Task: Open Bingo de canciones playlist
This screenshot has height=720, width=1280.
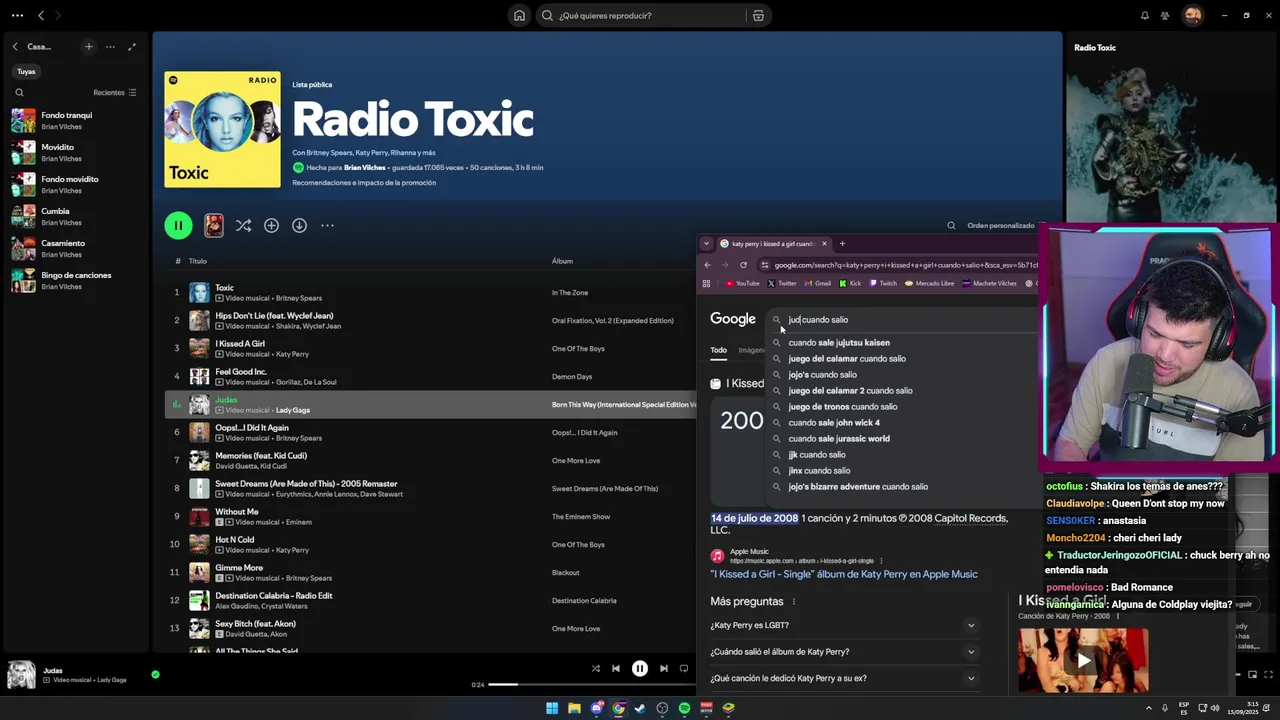Action: coord(75,280)
